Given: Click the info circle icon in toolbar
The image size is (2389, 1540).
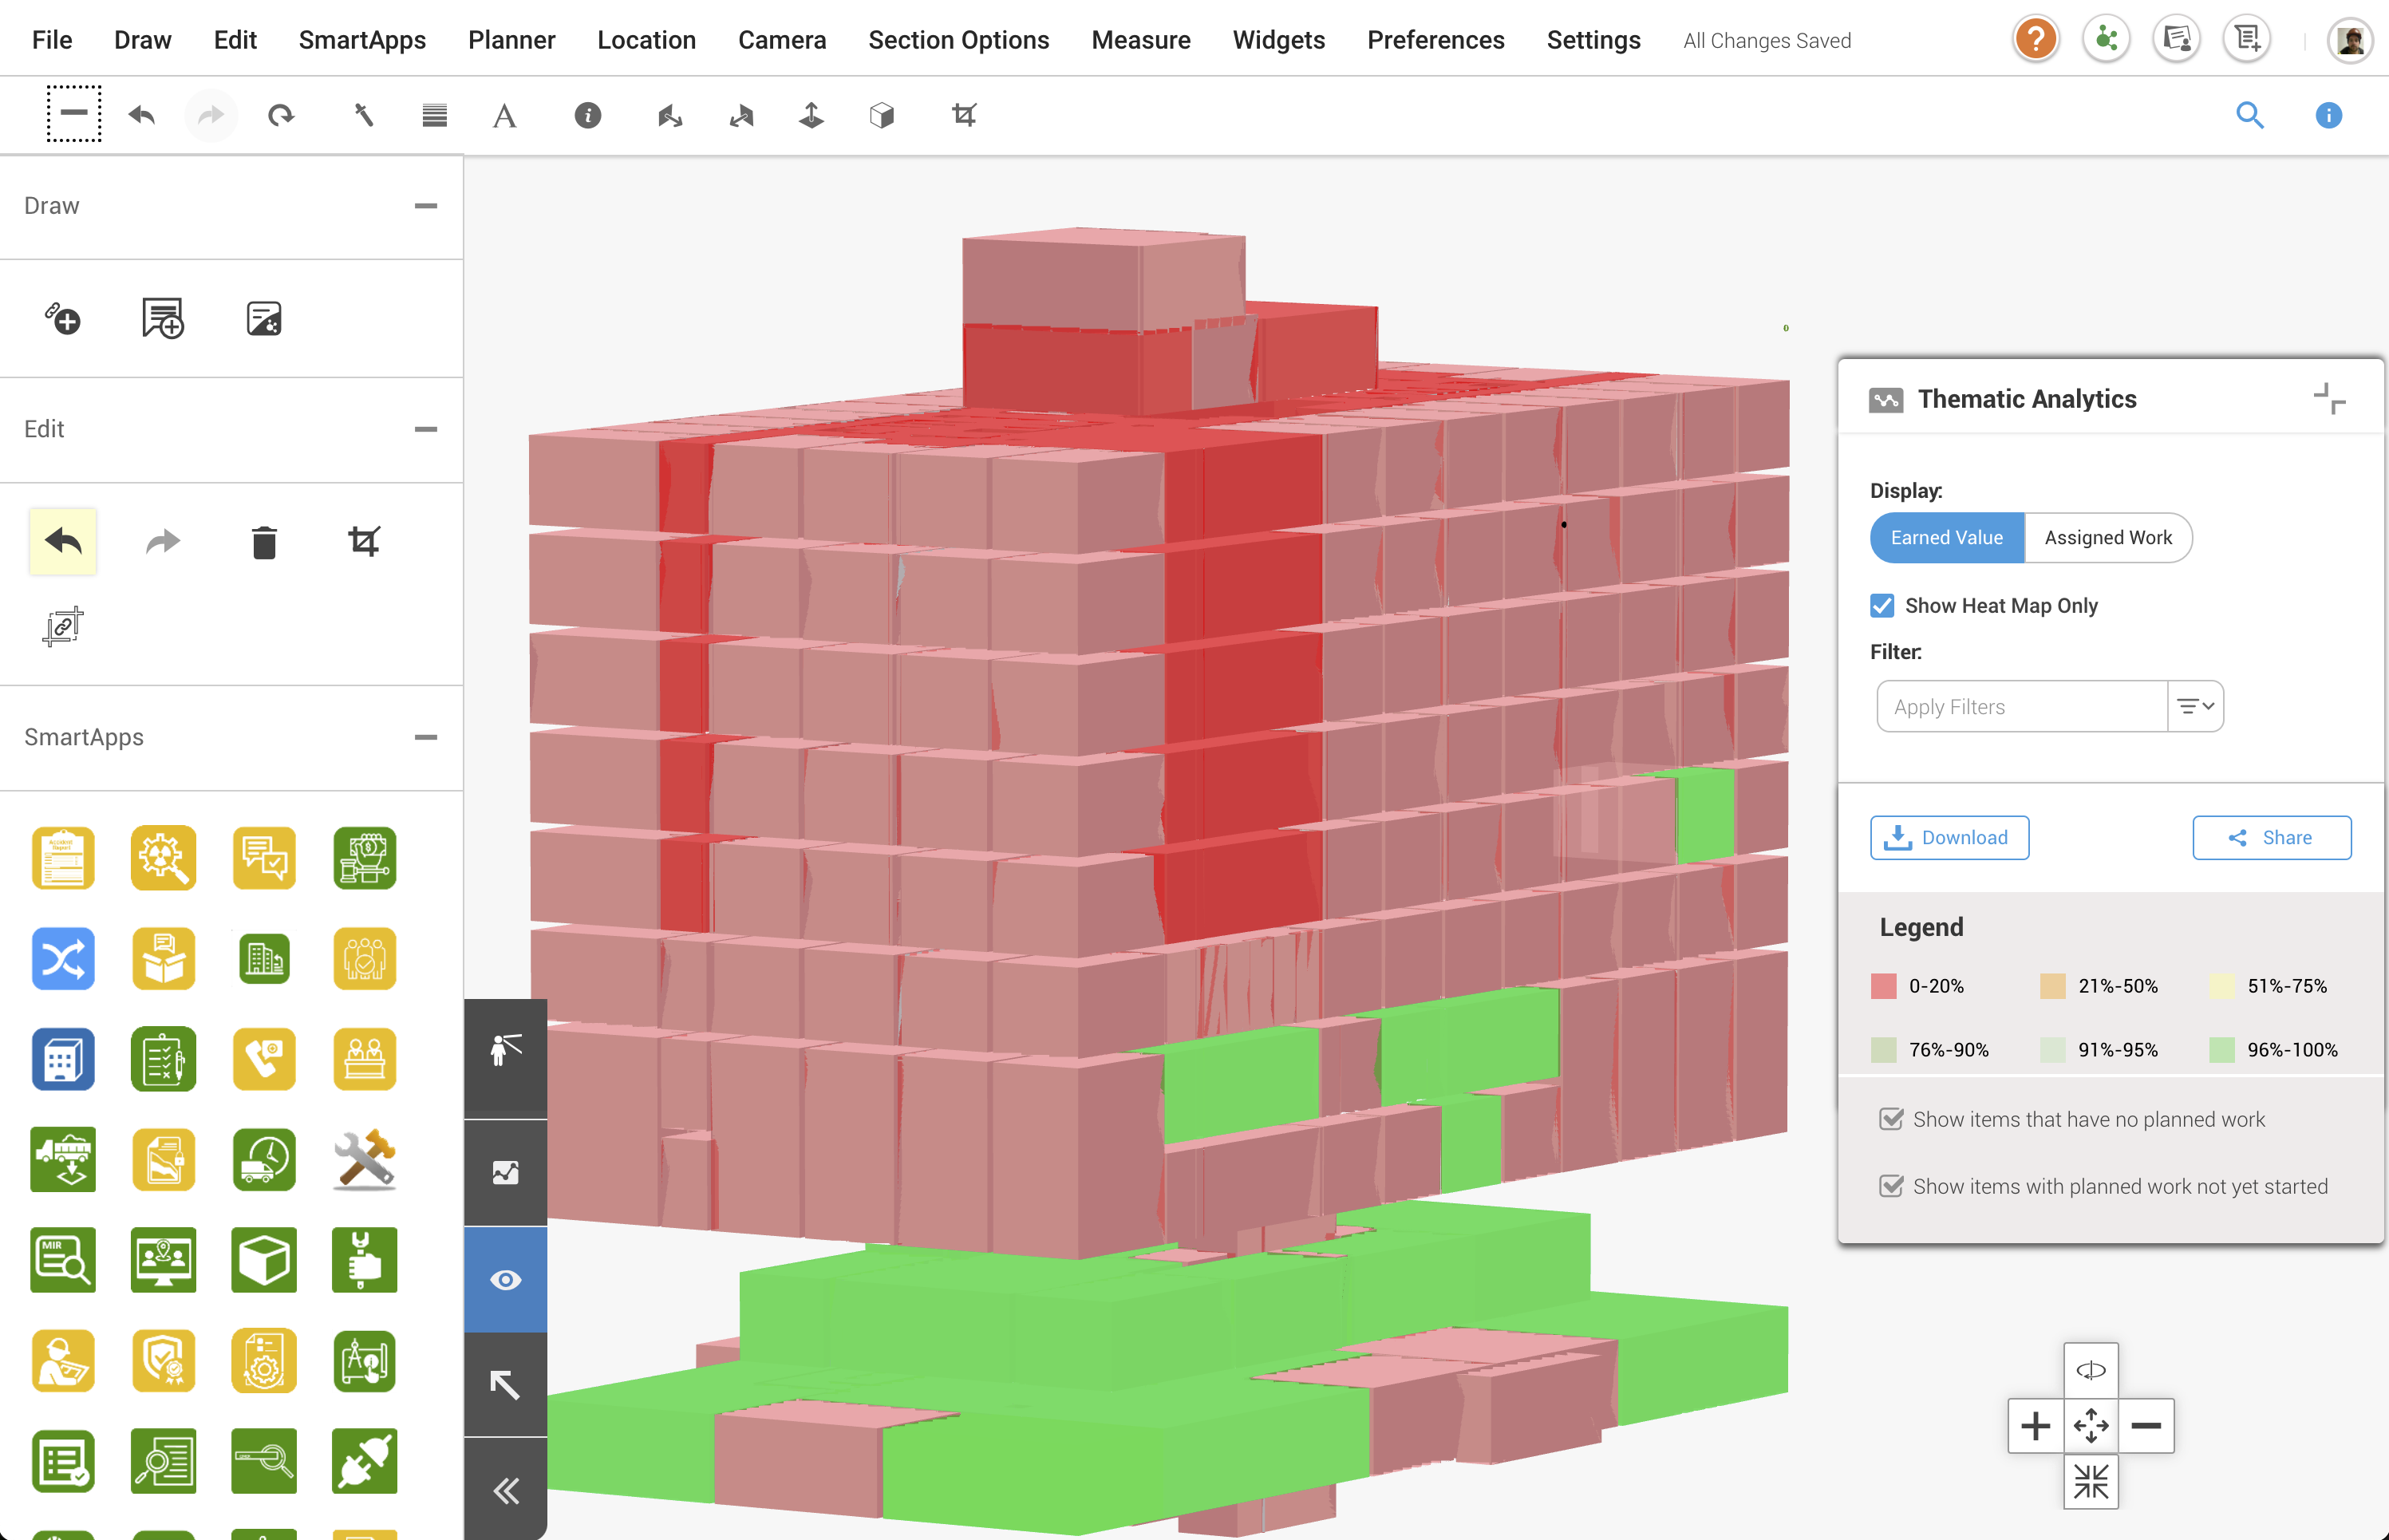Looking at the screenshot, I should pyautogui.click(x=588, y=115).
